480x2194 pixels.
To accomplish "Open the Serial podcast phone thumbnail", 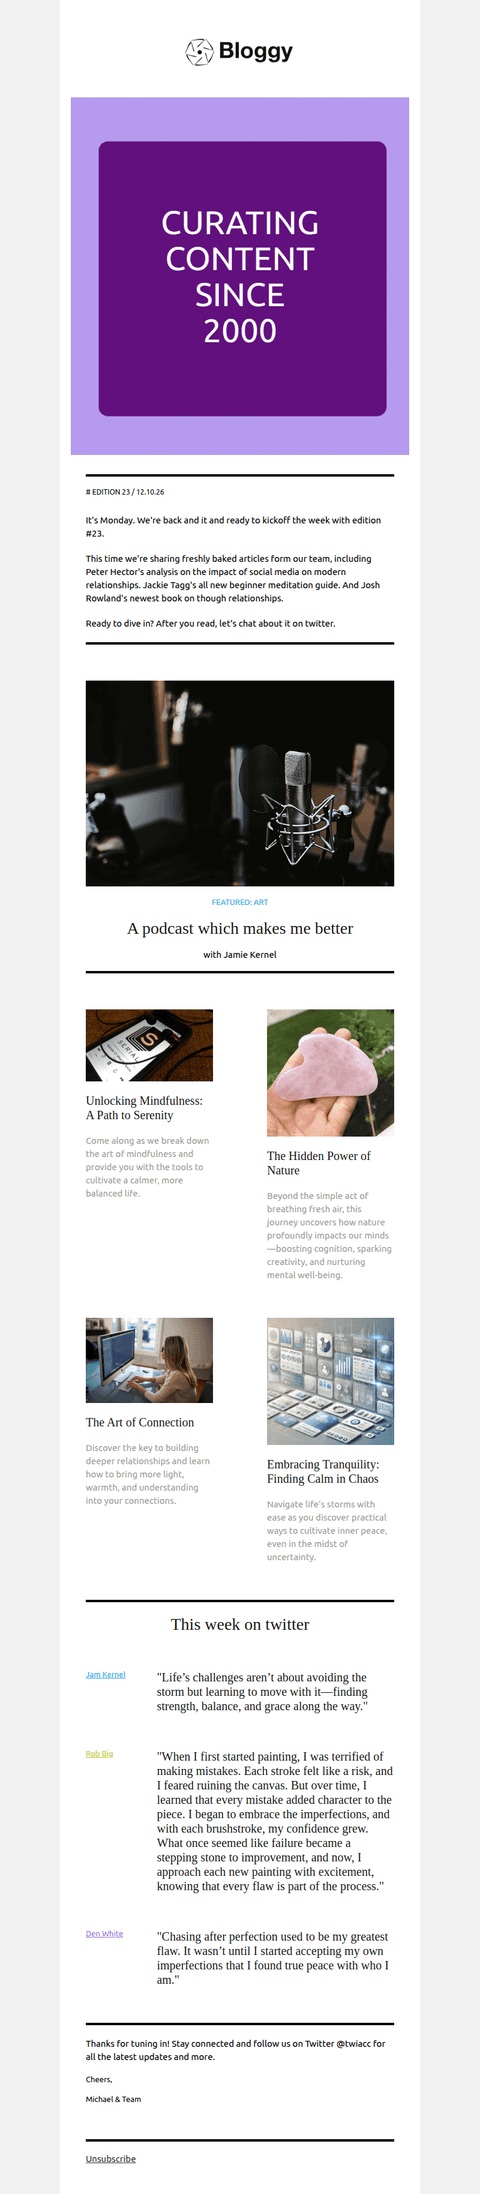I will 149,1045.
